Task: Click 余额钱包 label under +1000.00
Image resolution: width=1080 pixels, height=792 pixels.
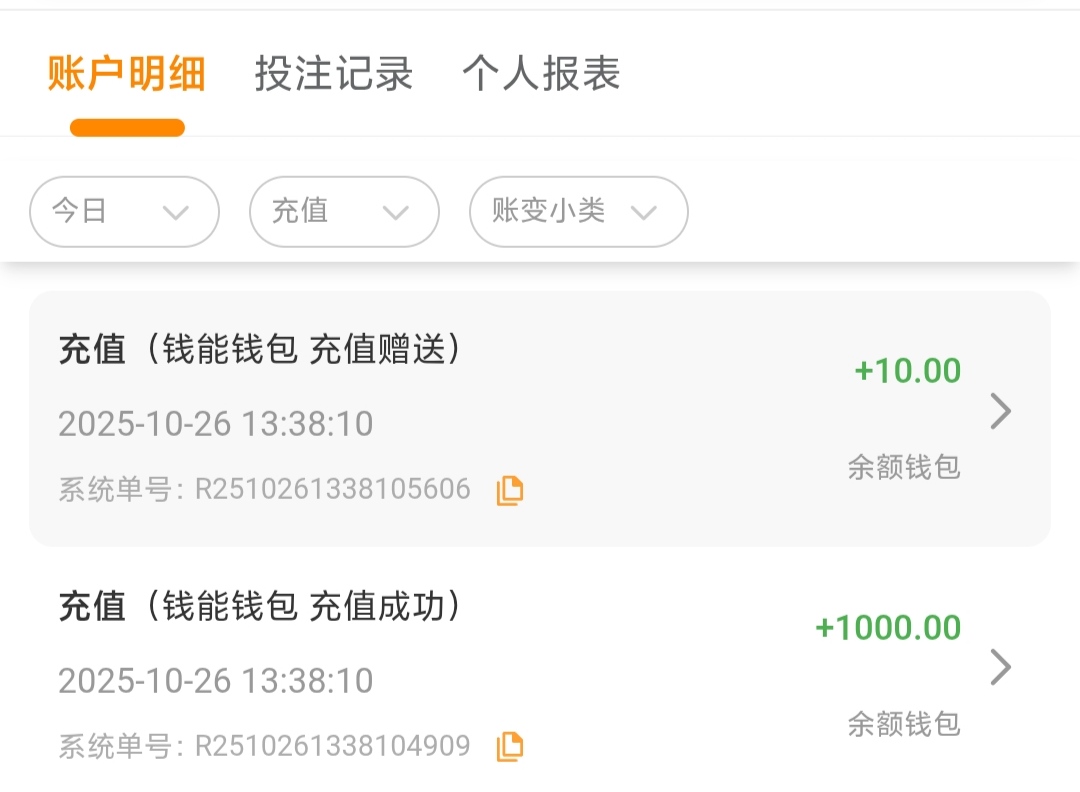Action: [x=904, y=724]
